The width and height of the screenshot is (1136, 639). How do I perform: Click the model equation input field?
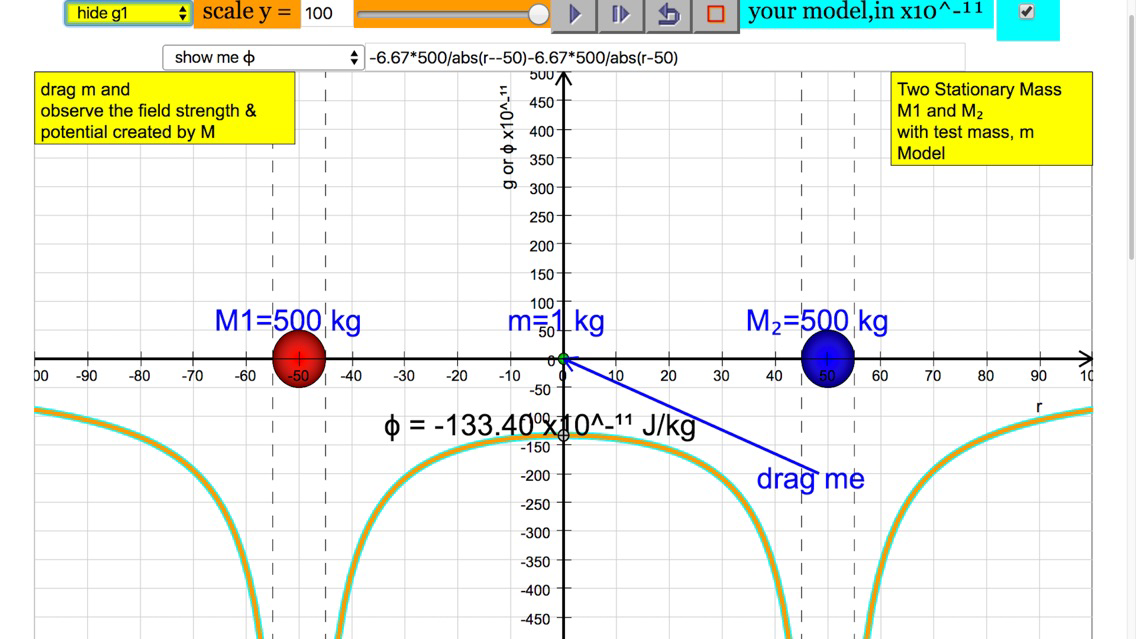tap(665, 57)
